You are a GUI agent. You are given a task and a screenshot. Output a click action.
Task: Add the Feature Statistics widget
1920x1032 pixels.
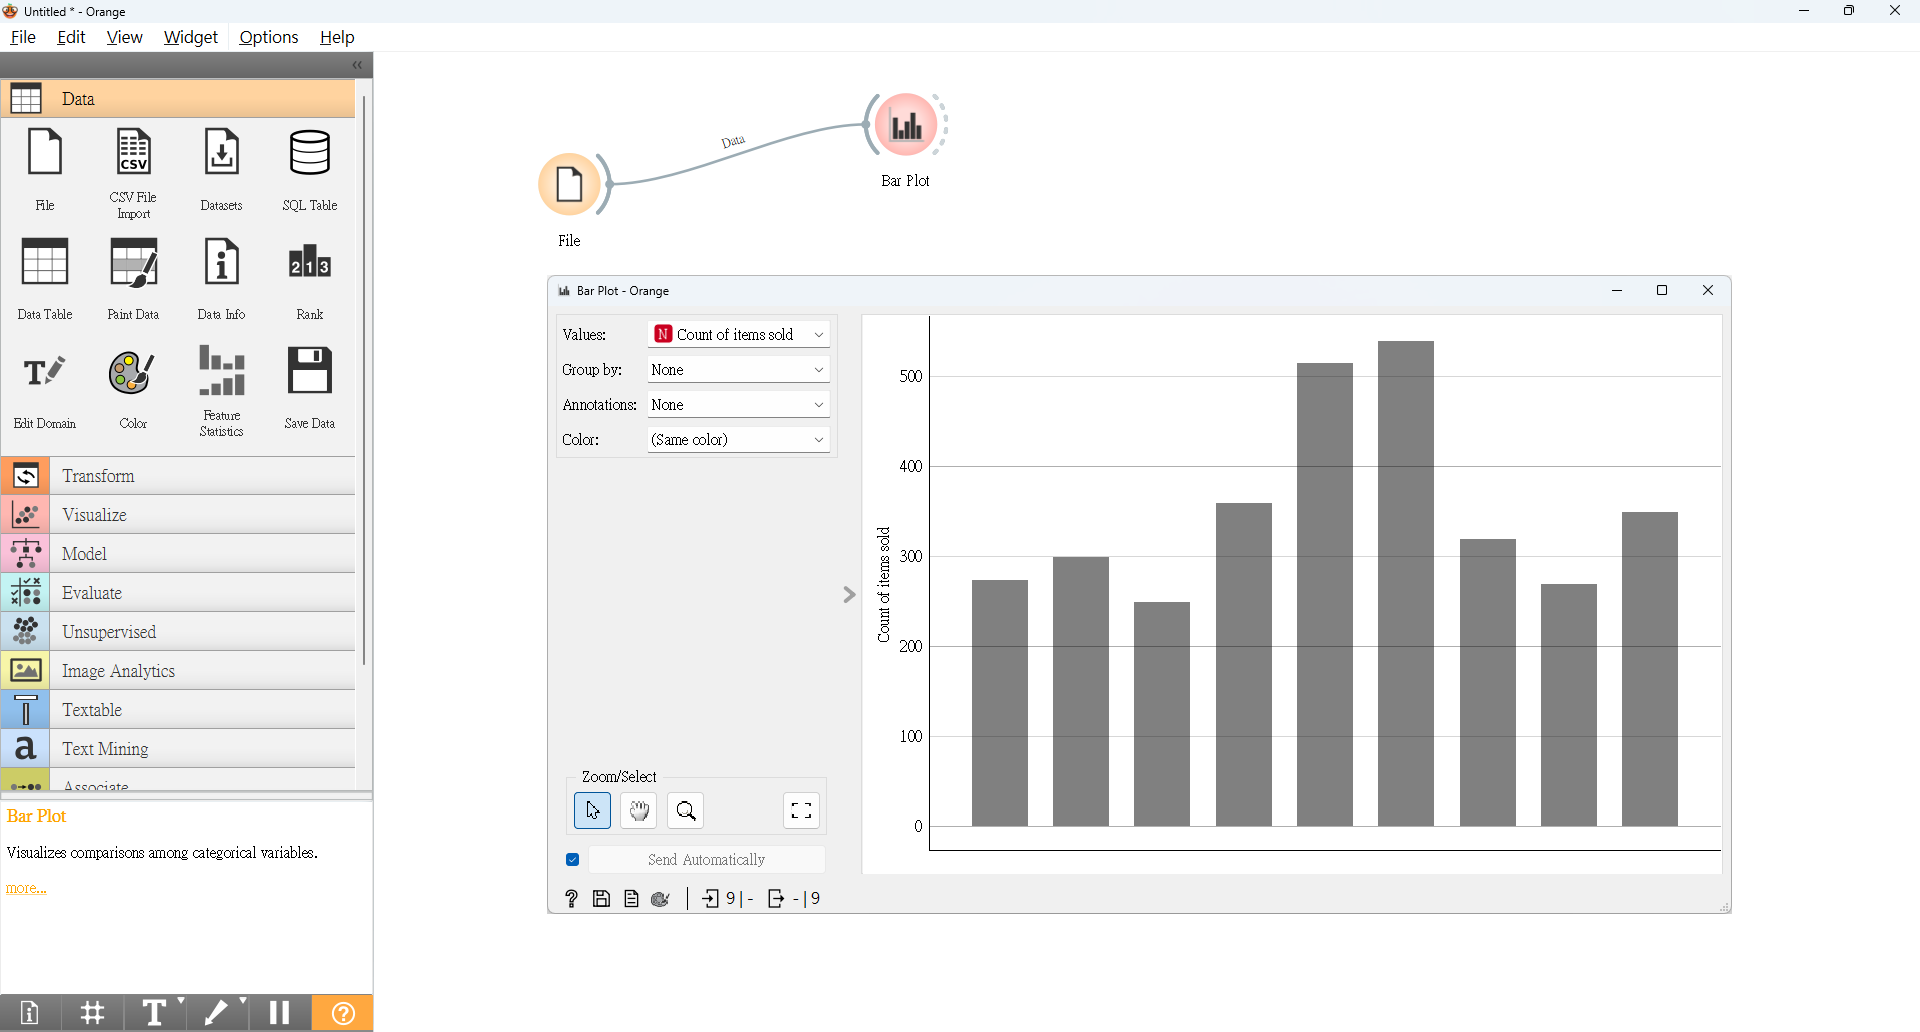pos(221,390)
